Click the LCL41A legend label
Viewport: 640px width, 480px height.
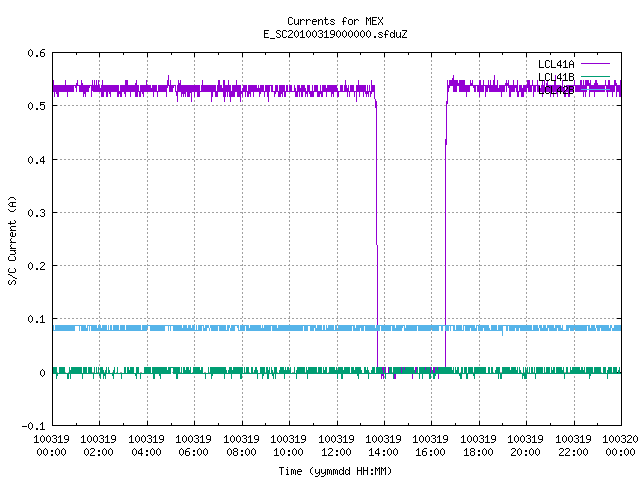556,64
